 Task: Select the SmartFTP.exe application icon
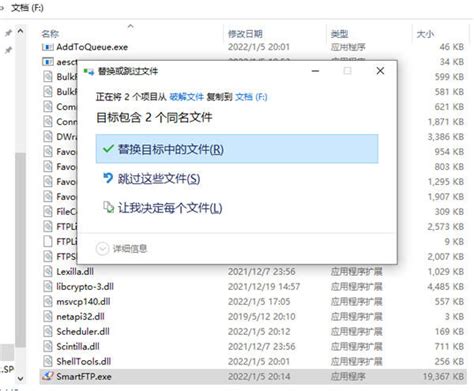[48, 376]
